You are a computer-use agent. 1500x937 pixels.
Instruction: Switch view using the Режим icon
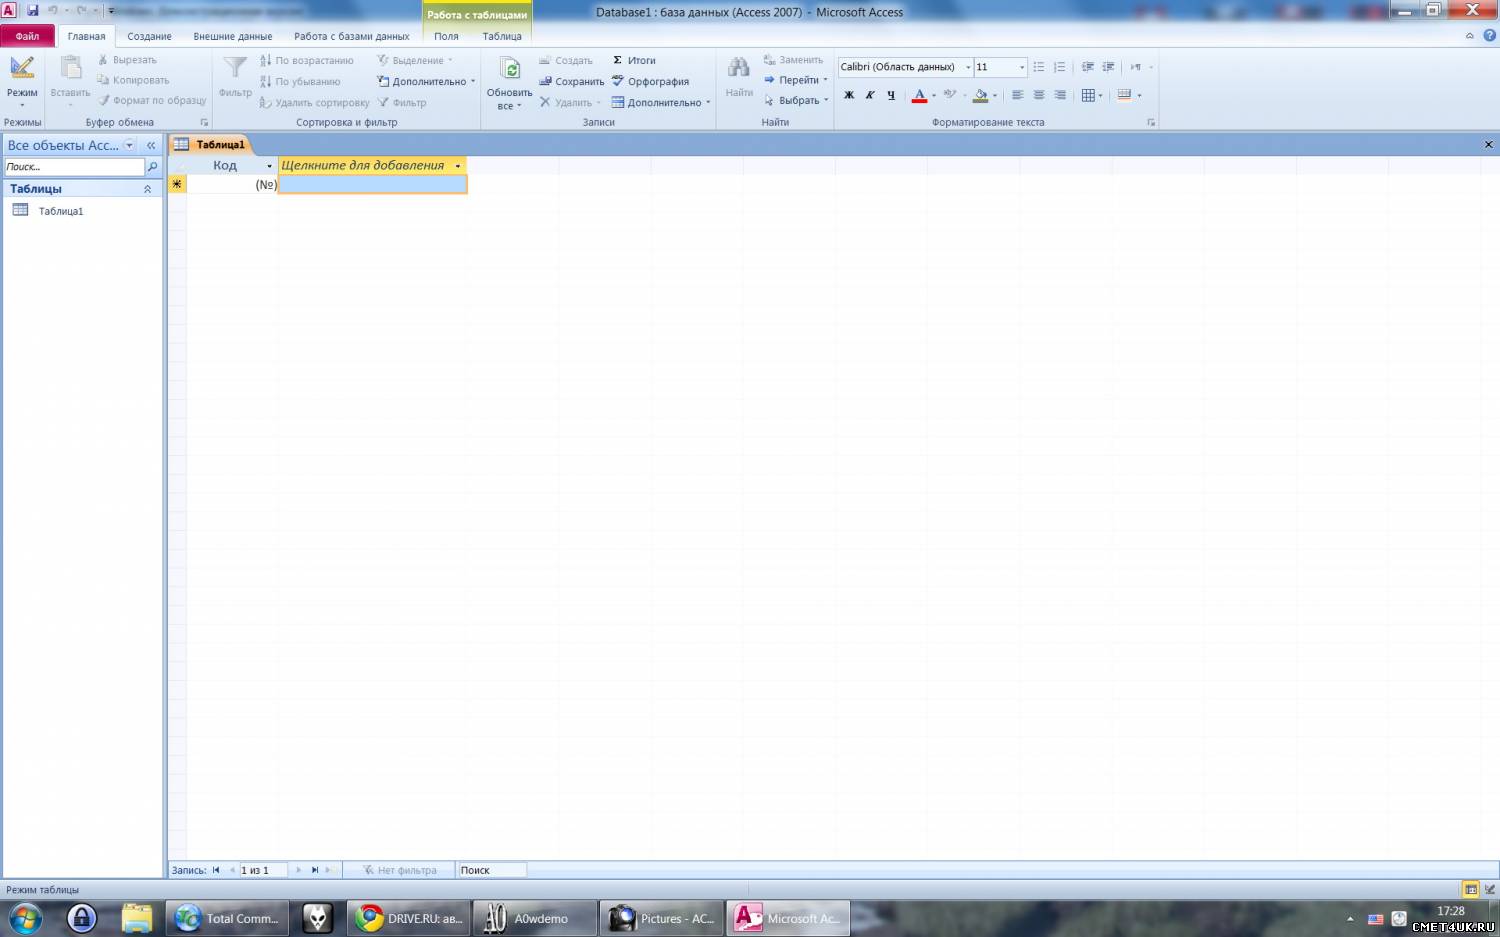pos(22,68)
